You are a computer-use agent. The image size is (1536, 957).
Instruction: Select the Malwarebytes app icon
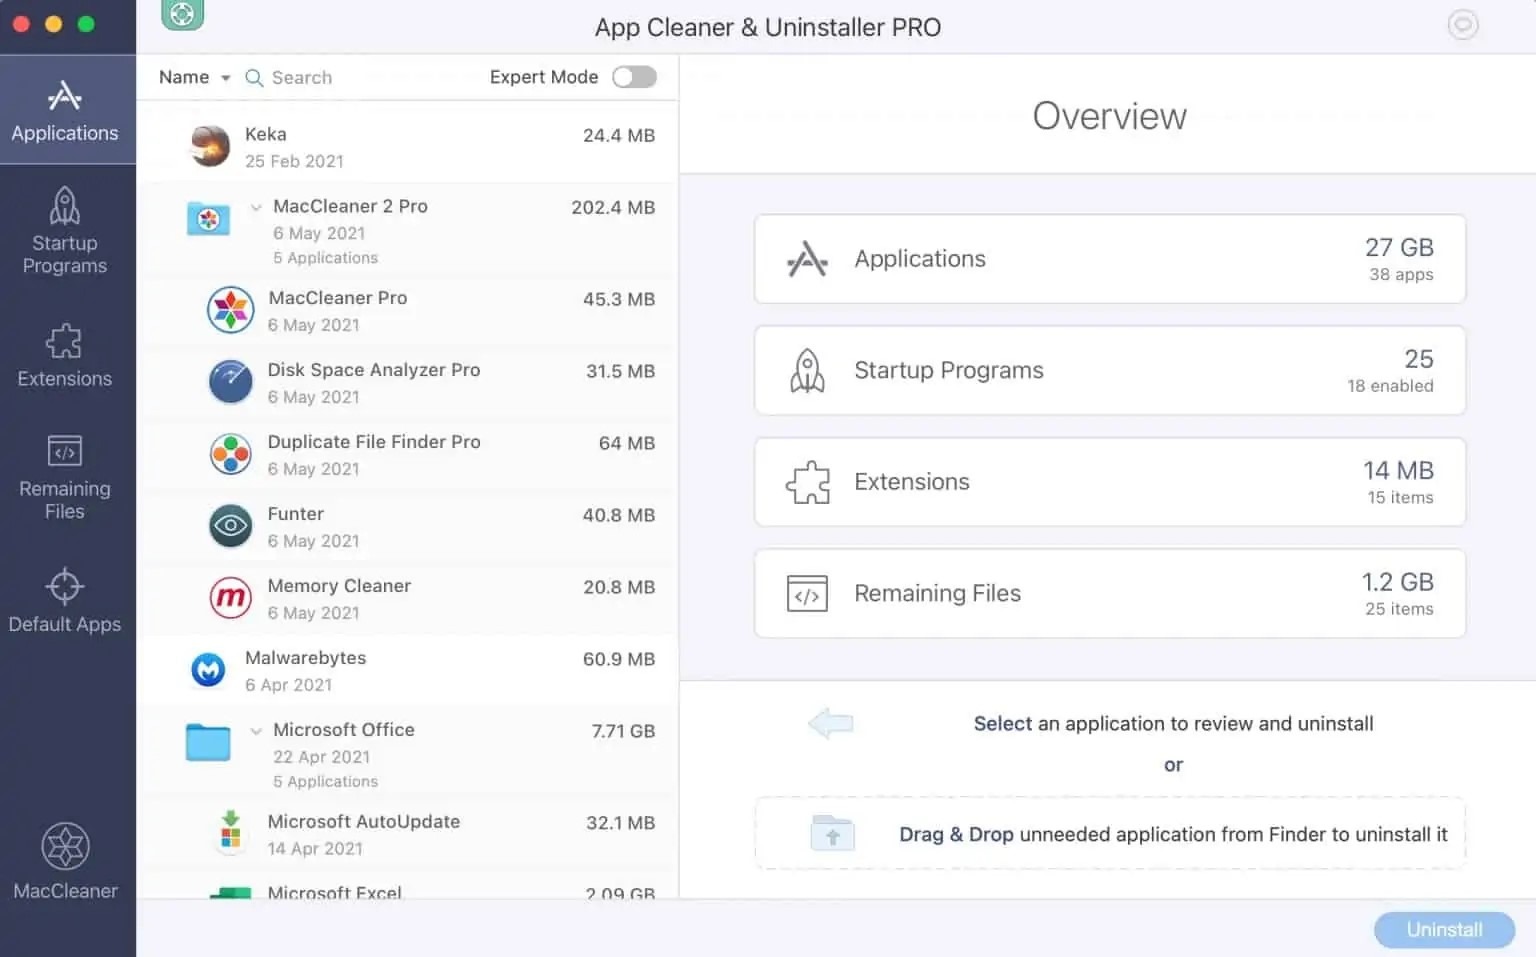(x=208, y=670)
